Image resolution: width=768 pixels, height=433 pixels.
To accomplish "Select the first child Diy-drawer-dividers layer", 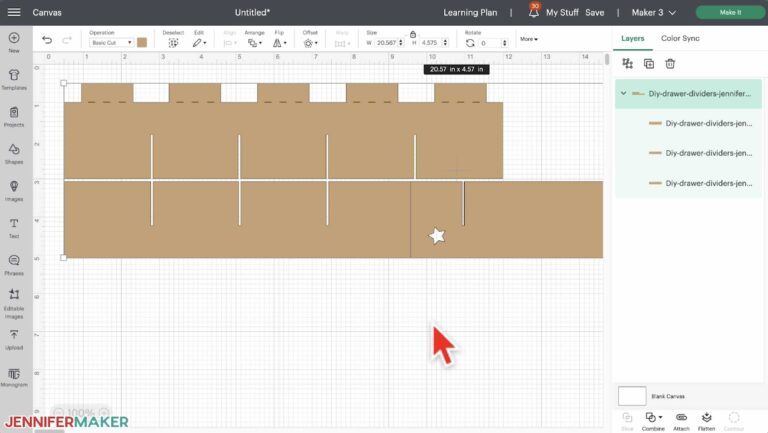I will coord(689,123).
